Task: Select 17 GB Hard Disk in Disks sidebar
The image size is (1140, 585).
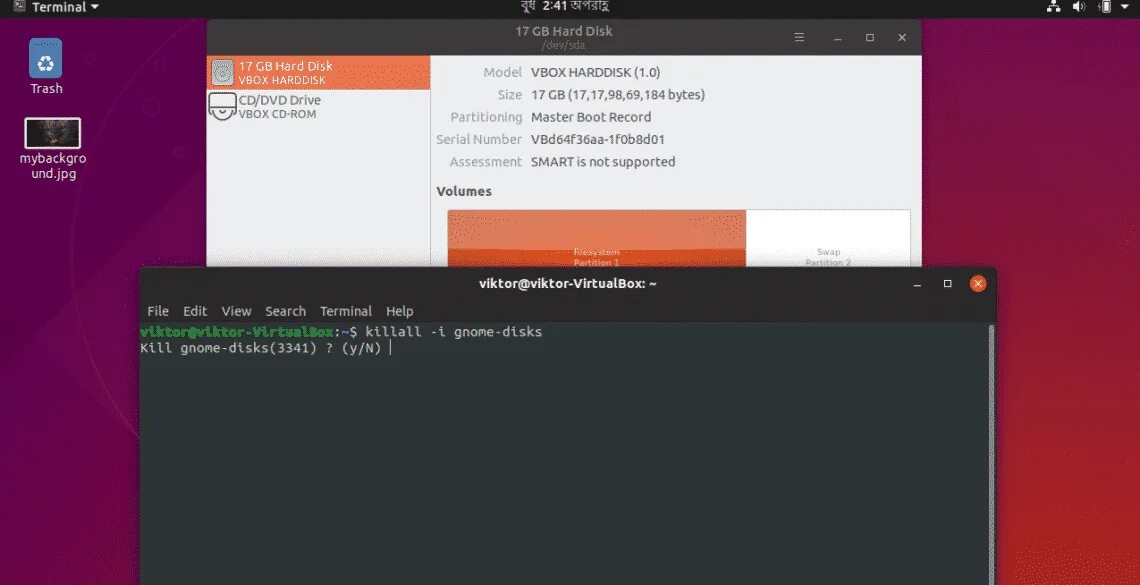Action: click(318, 73)
